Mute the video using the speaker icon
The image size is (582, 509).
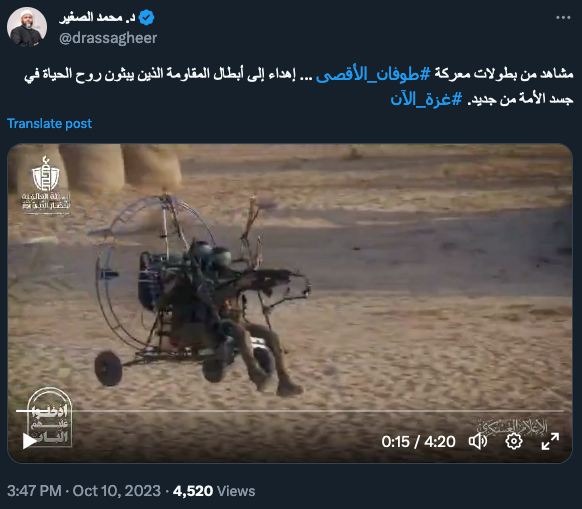click(478, 441)
